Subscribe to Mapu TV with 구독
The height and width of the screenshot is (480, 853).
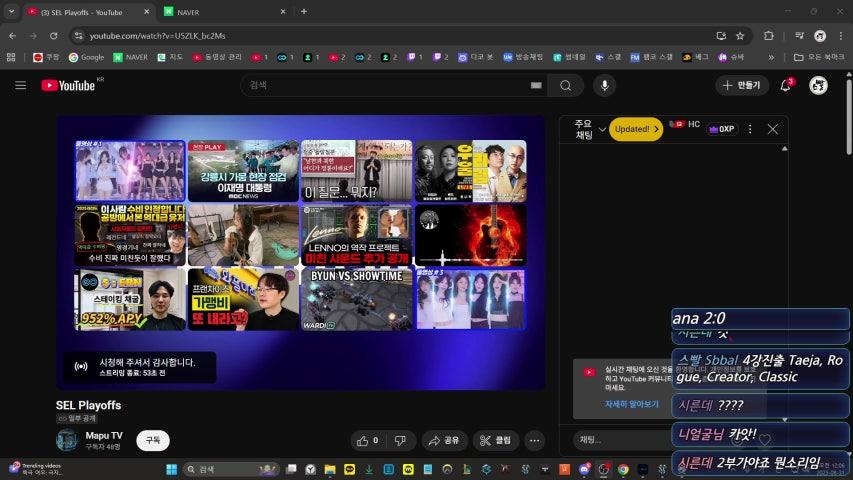point(153,440)
